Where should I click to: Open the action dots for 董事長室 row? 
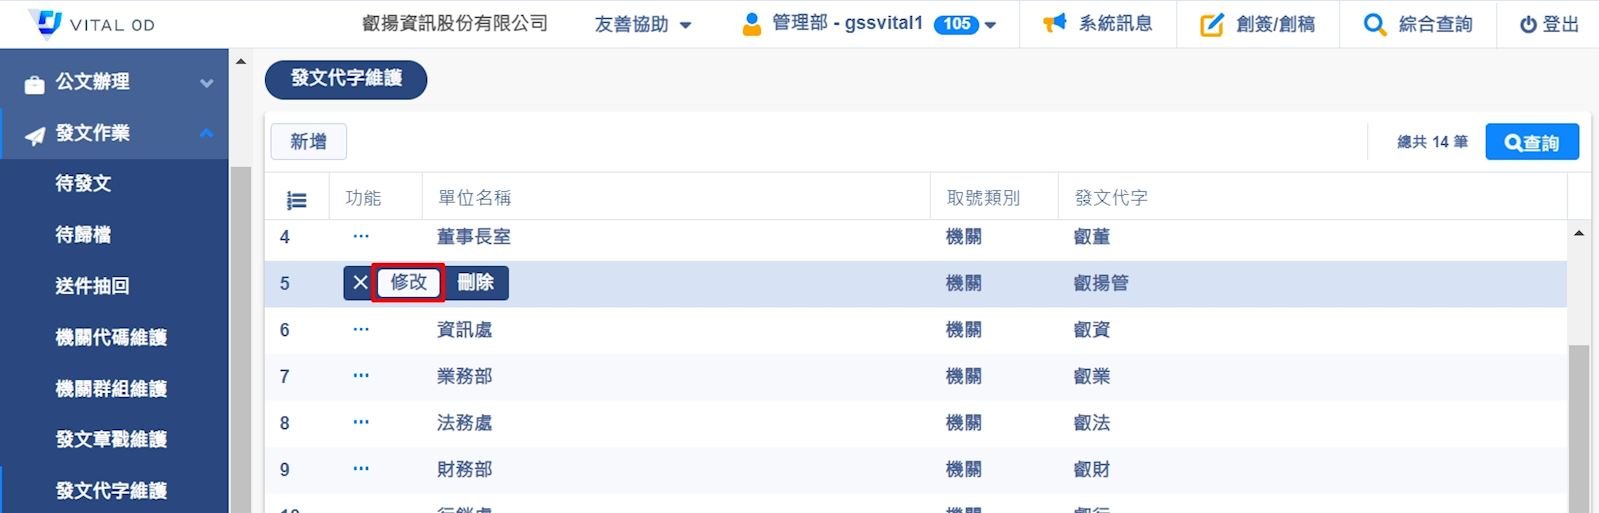pyautogui.click(x=361, y=237)
